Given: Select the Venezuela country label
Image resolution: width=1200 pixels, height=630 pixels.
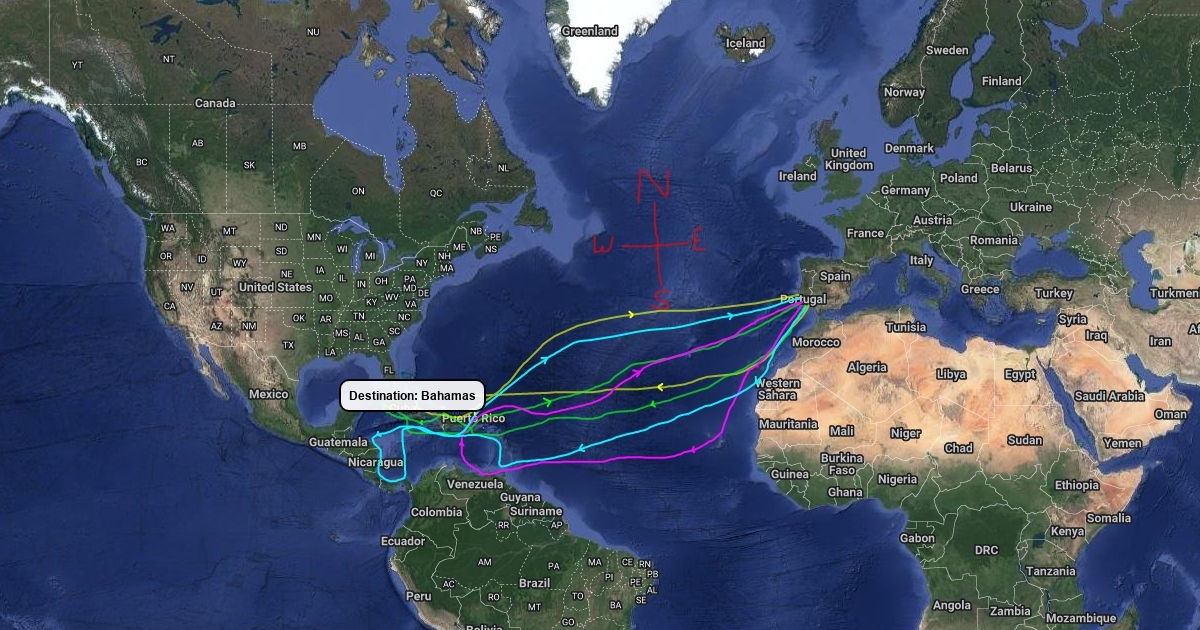Looking at the screenshot, I should click(x=475, y=484).
